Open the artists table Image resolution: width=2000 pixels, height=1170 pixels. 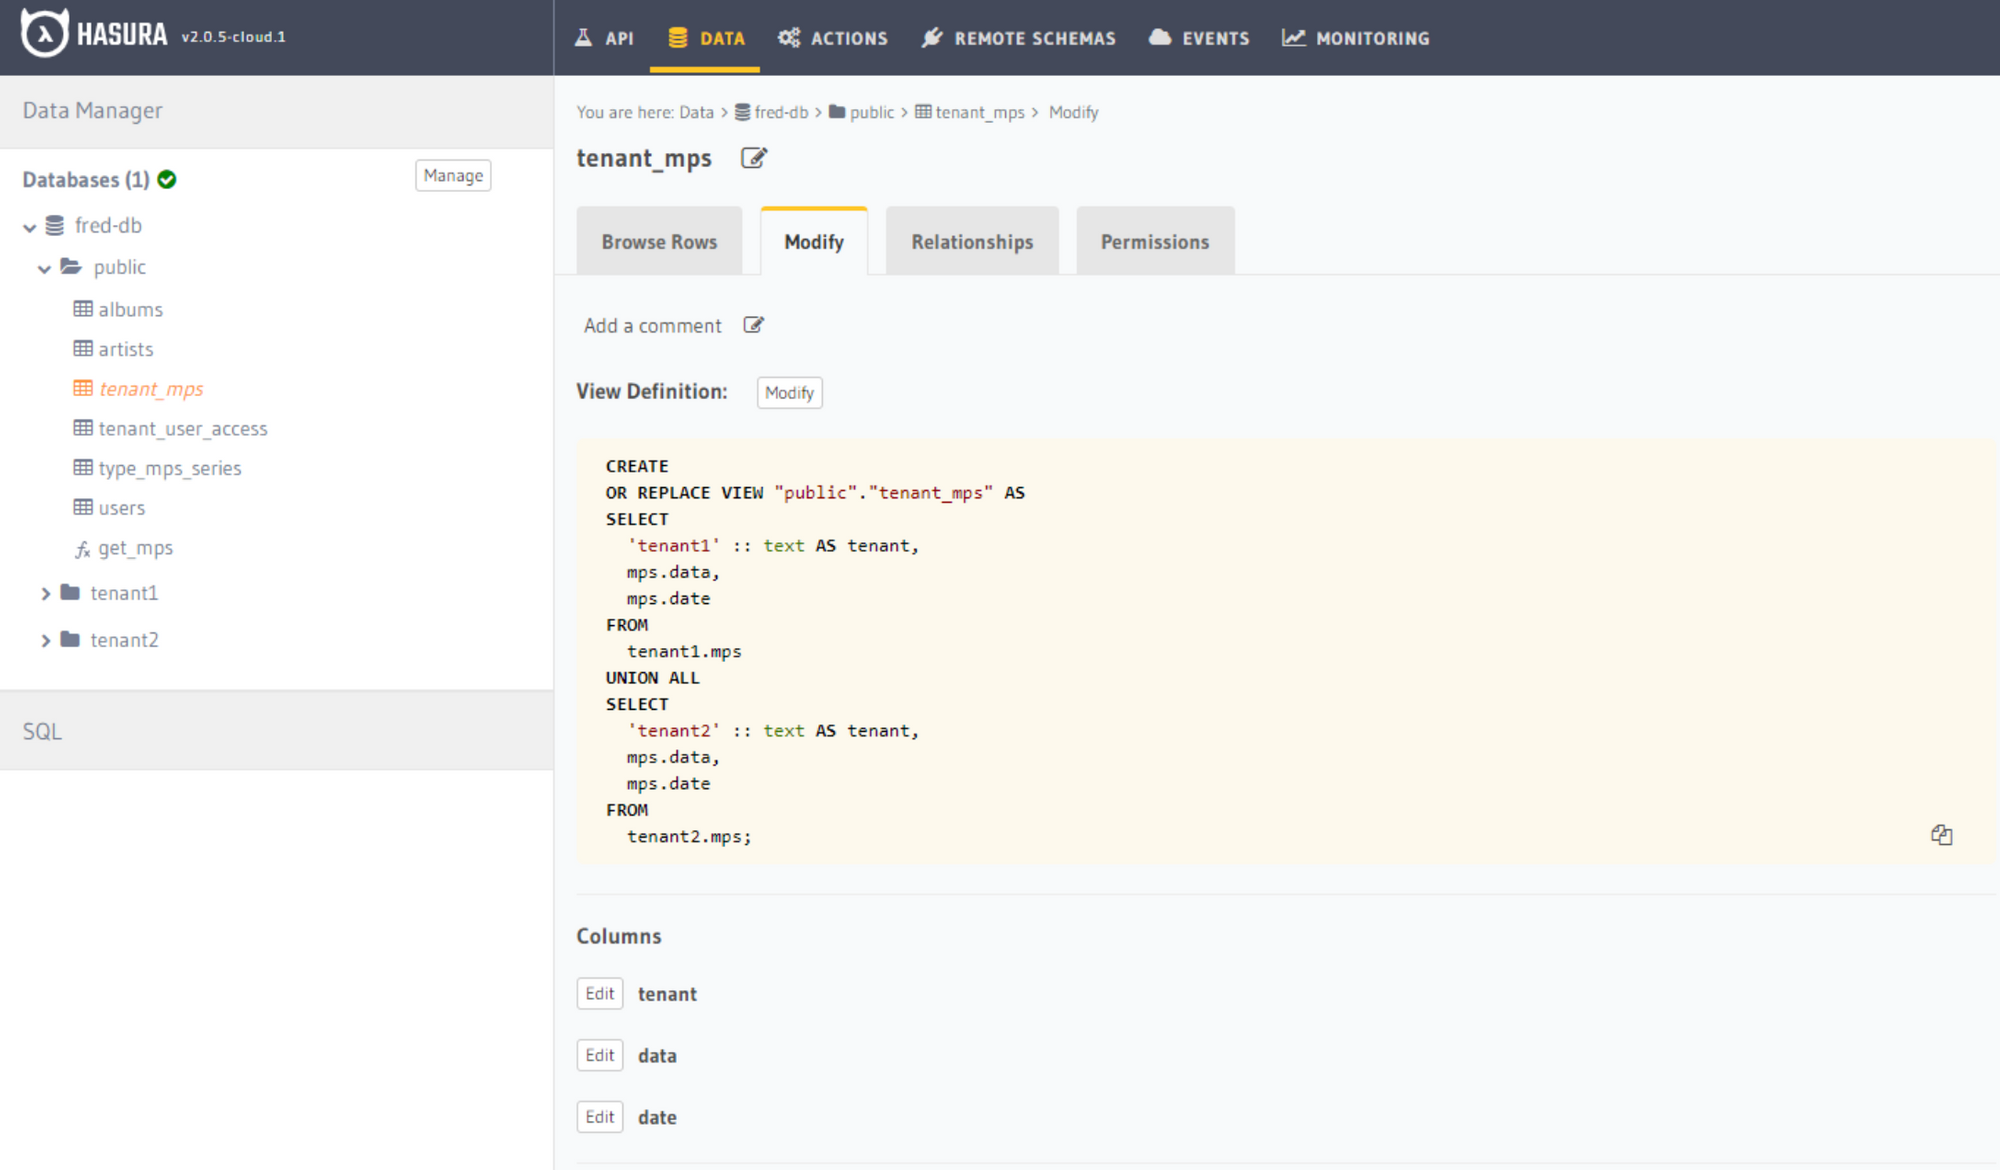tap(126, 349)
